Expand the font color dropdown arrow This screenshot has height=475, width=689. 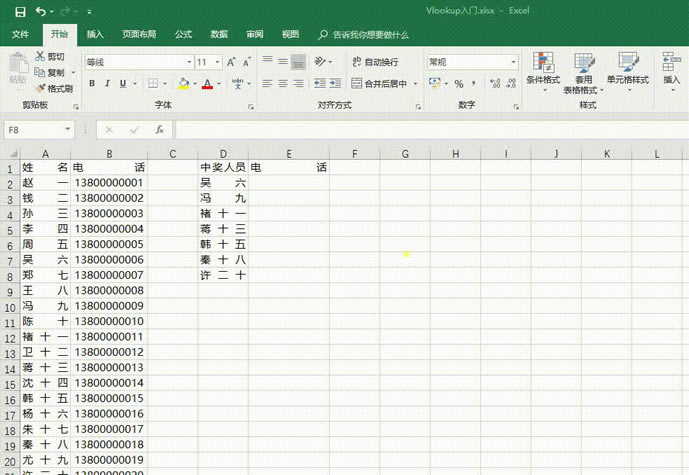point(219,83)
